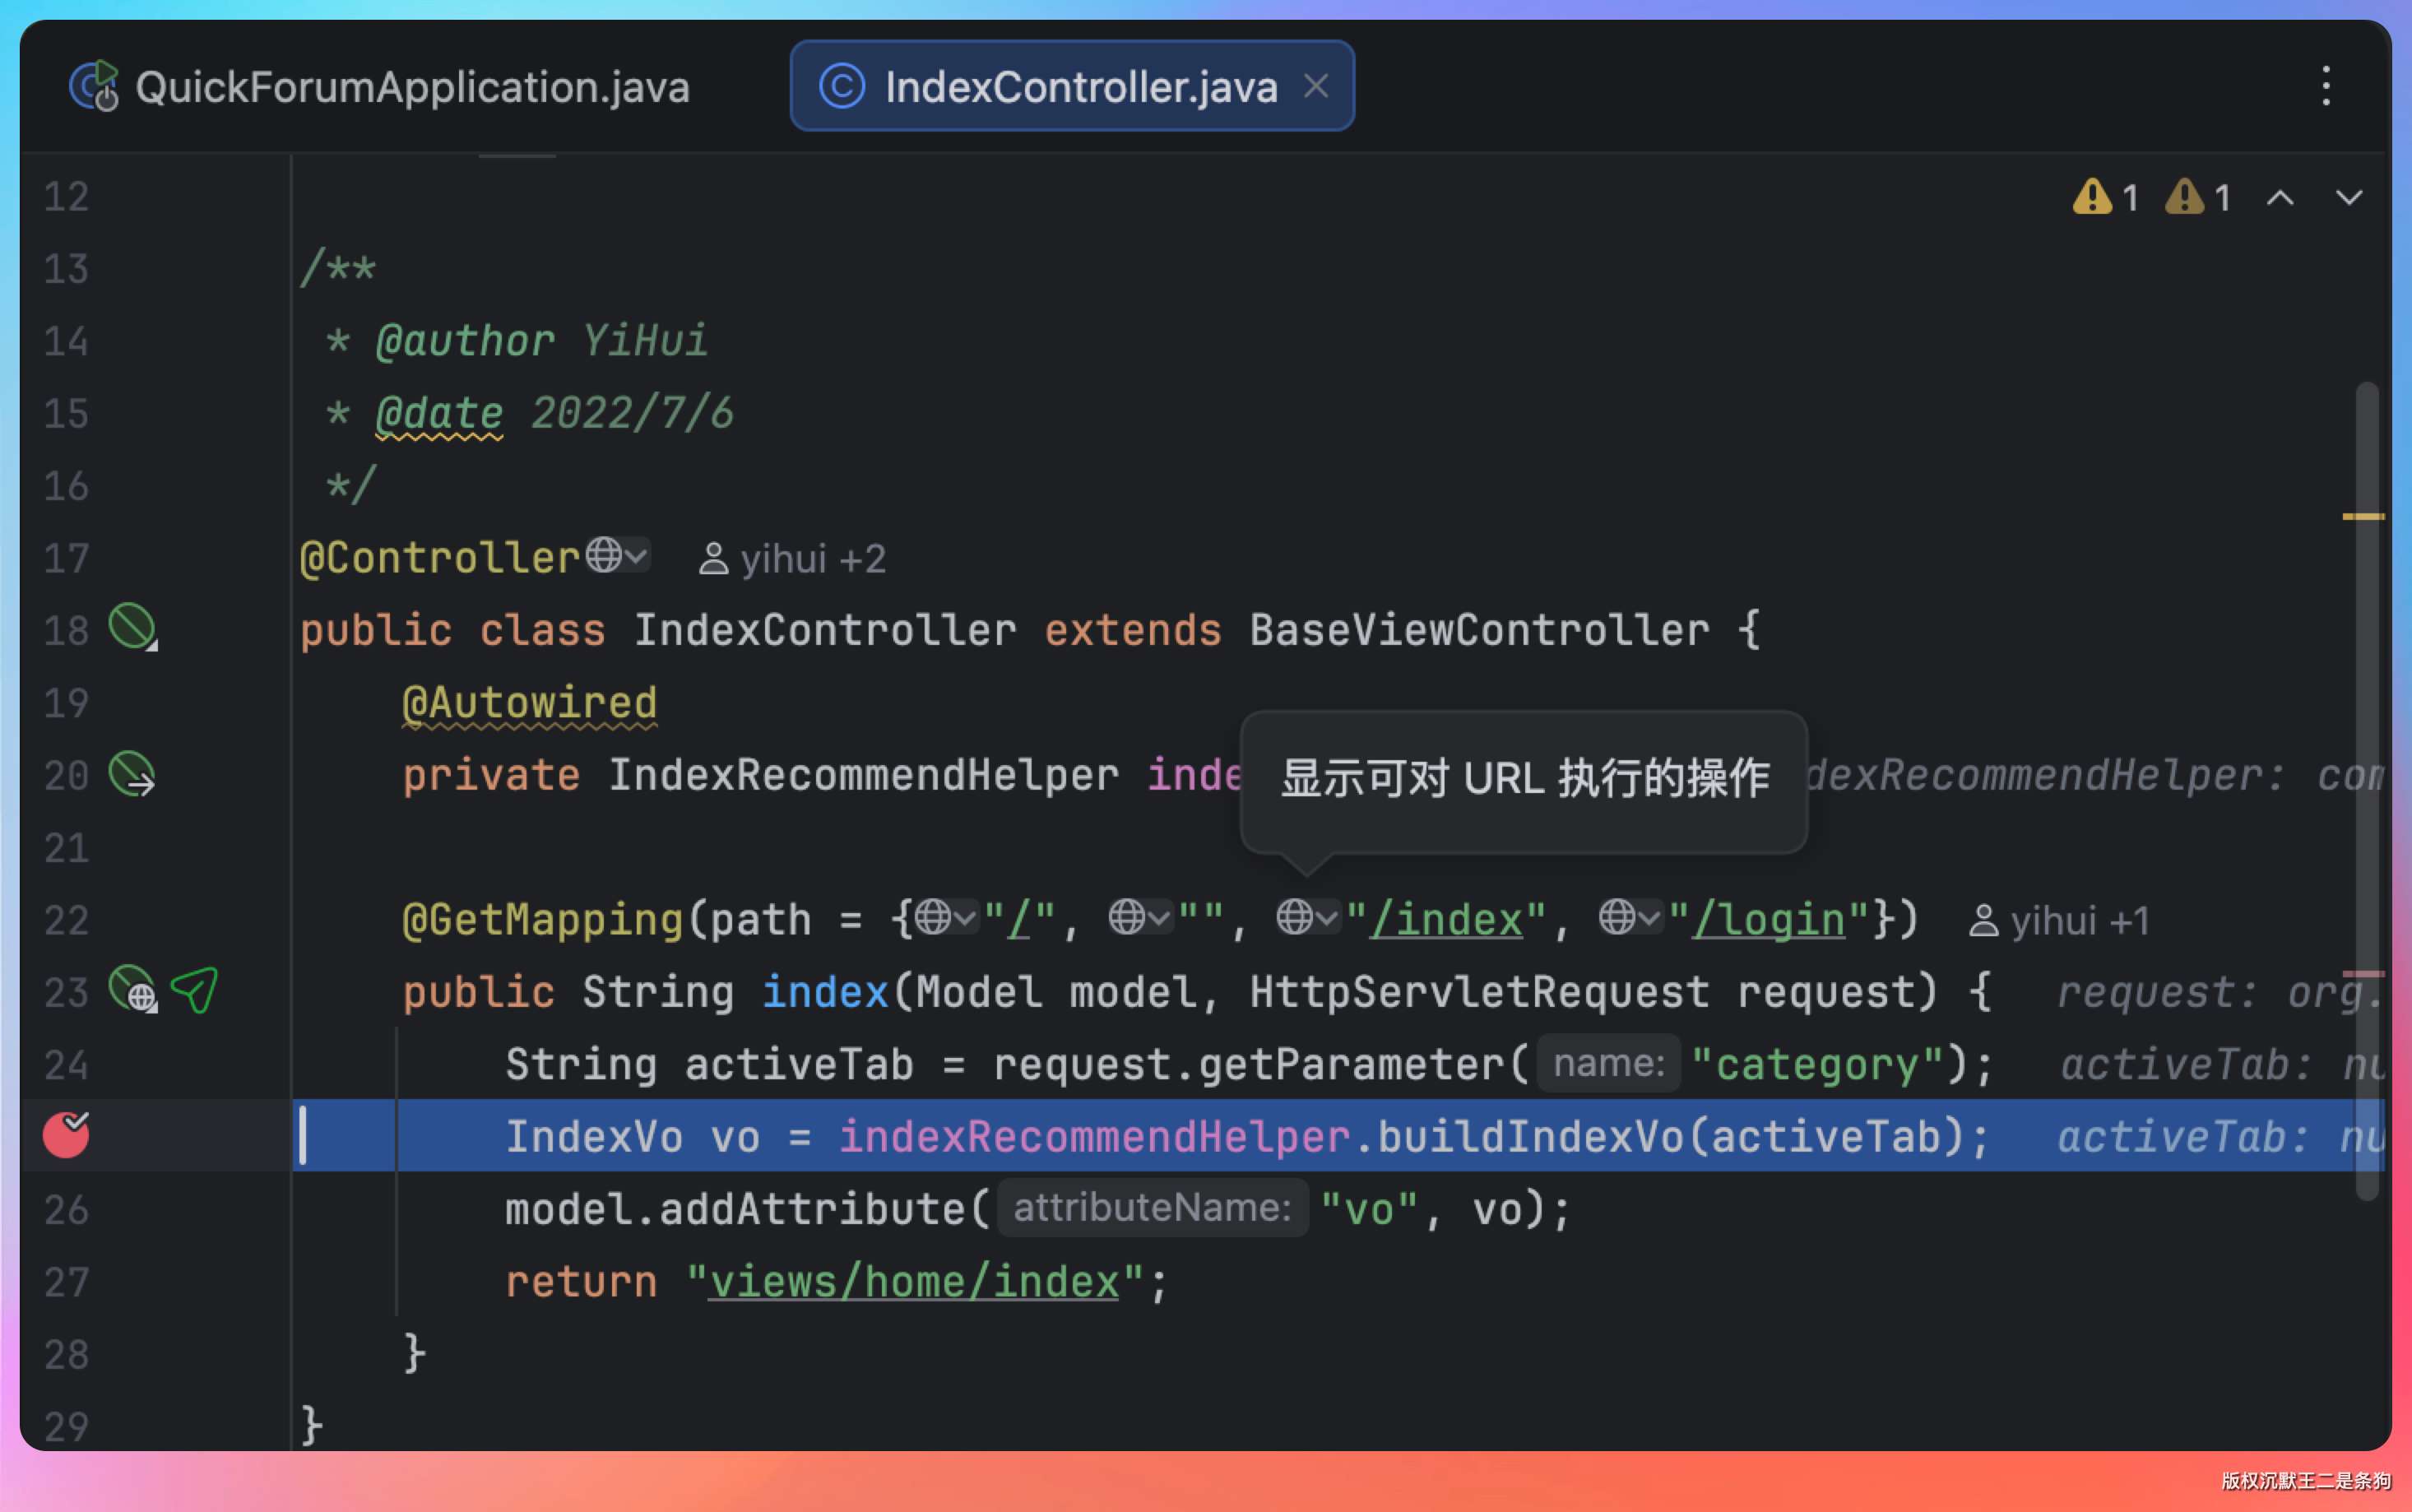Jump to the next highlighted problem with the down arrow
This screenshot has width=2412, height=1512.
coord(2349,197)
